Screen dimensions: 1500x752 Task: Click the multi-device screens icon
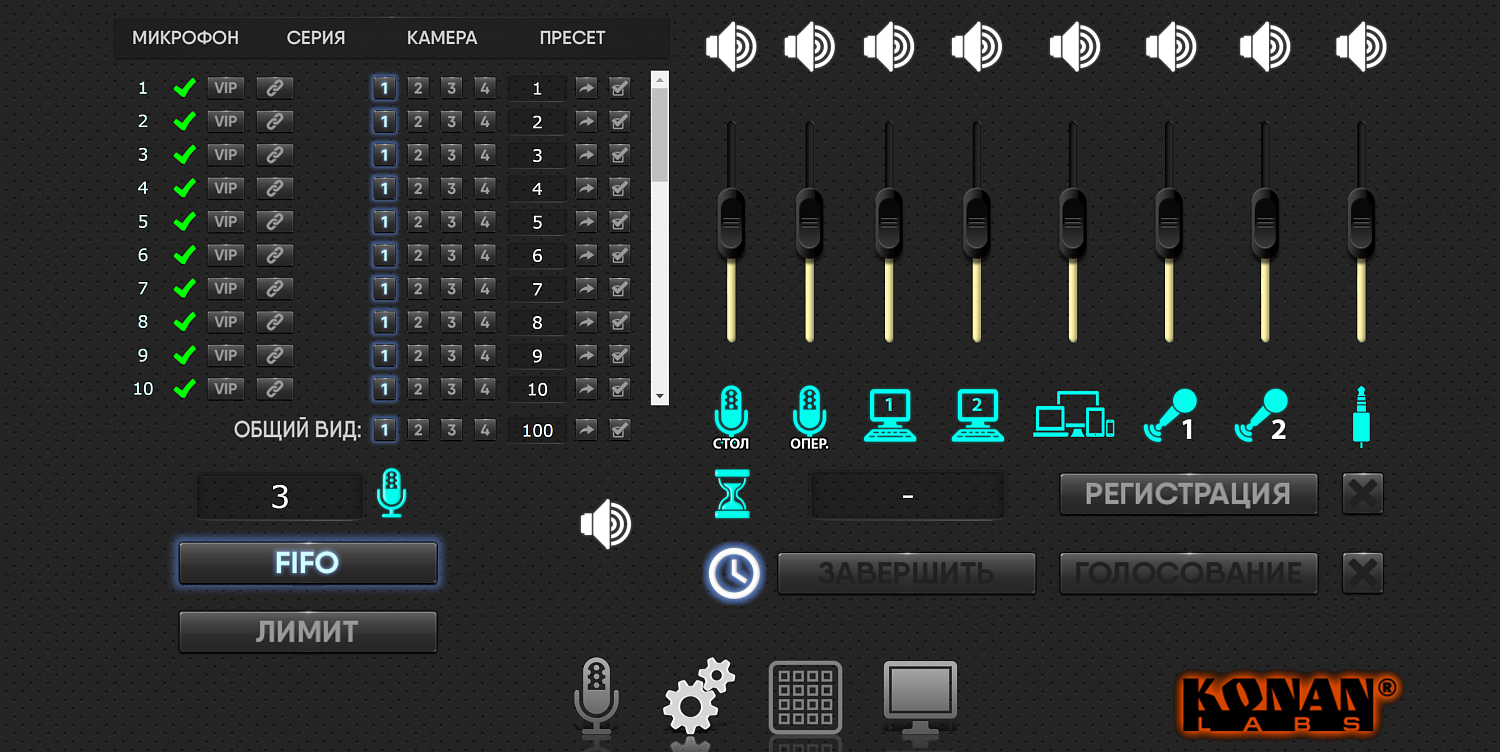(x=1073, y=414)
